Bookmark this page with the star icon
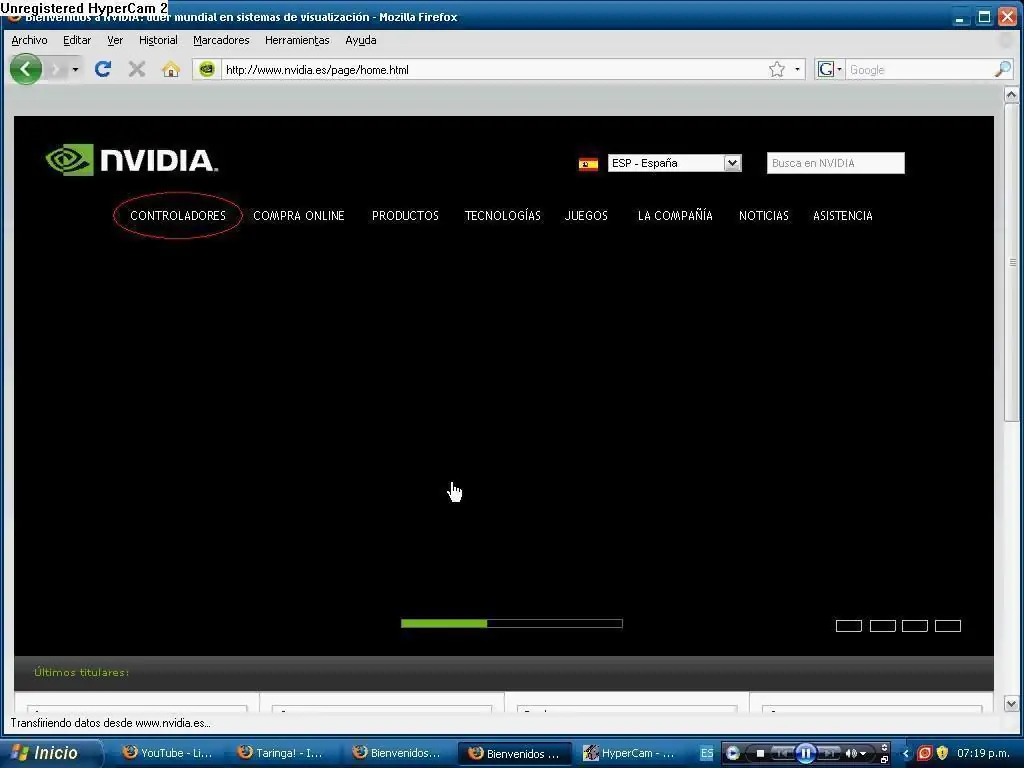 [x=775, y=69]
